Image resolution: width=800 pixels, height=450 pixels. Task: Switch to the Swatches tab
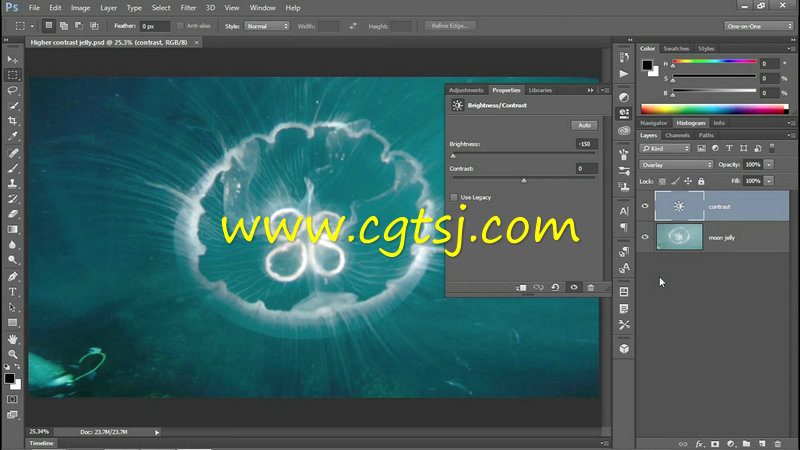[676, 48]
